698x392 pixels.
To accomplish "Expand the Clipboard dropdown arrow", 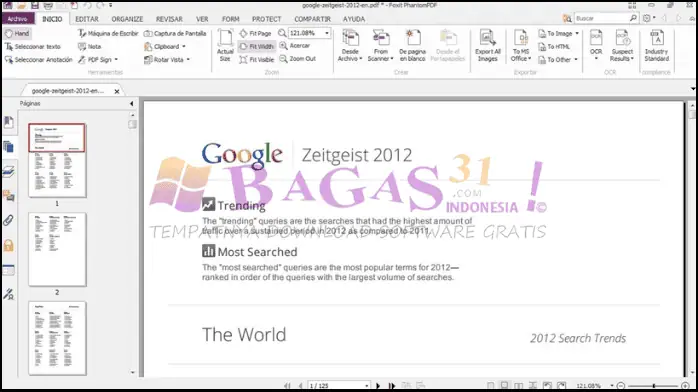I will [x=184, y=46].
